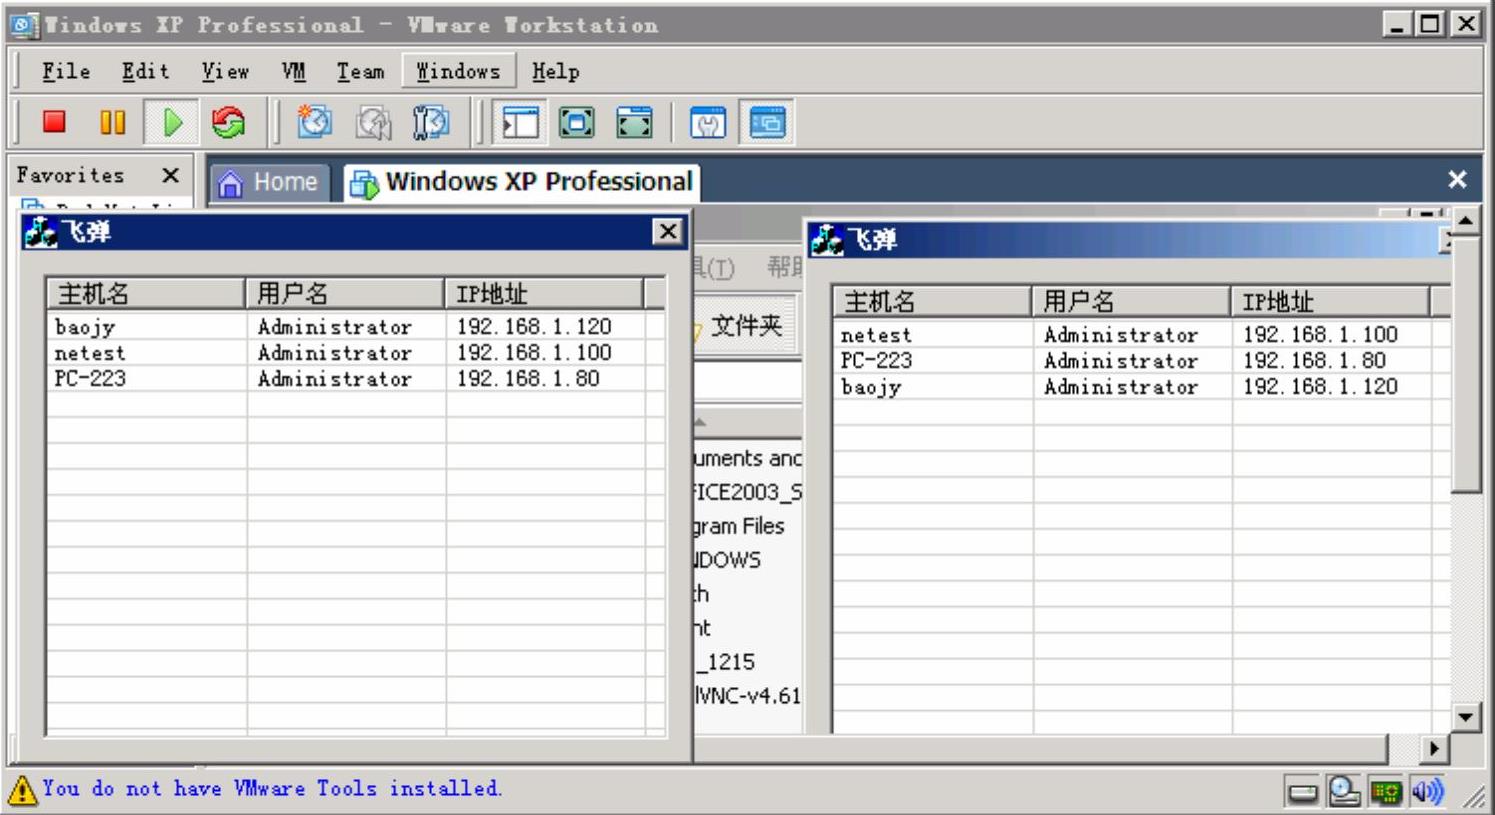This screenshot has width=1495, height=815.
Task: Click the red Power Off toolbar button
Action: (54, 122)
